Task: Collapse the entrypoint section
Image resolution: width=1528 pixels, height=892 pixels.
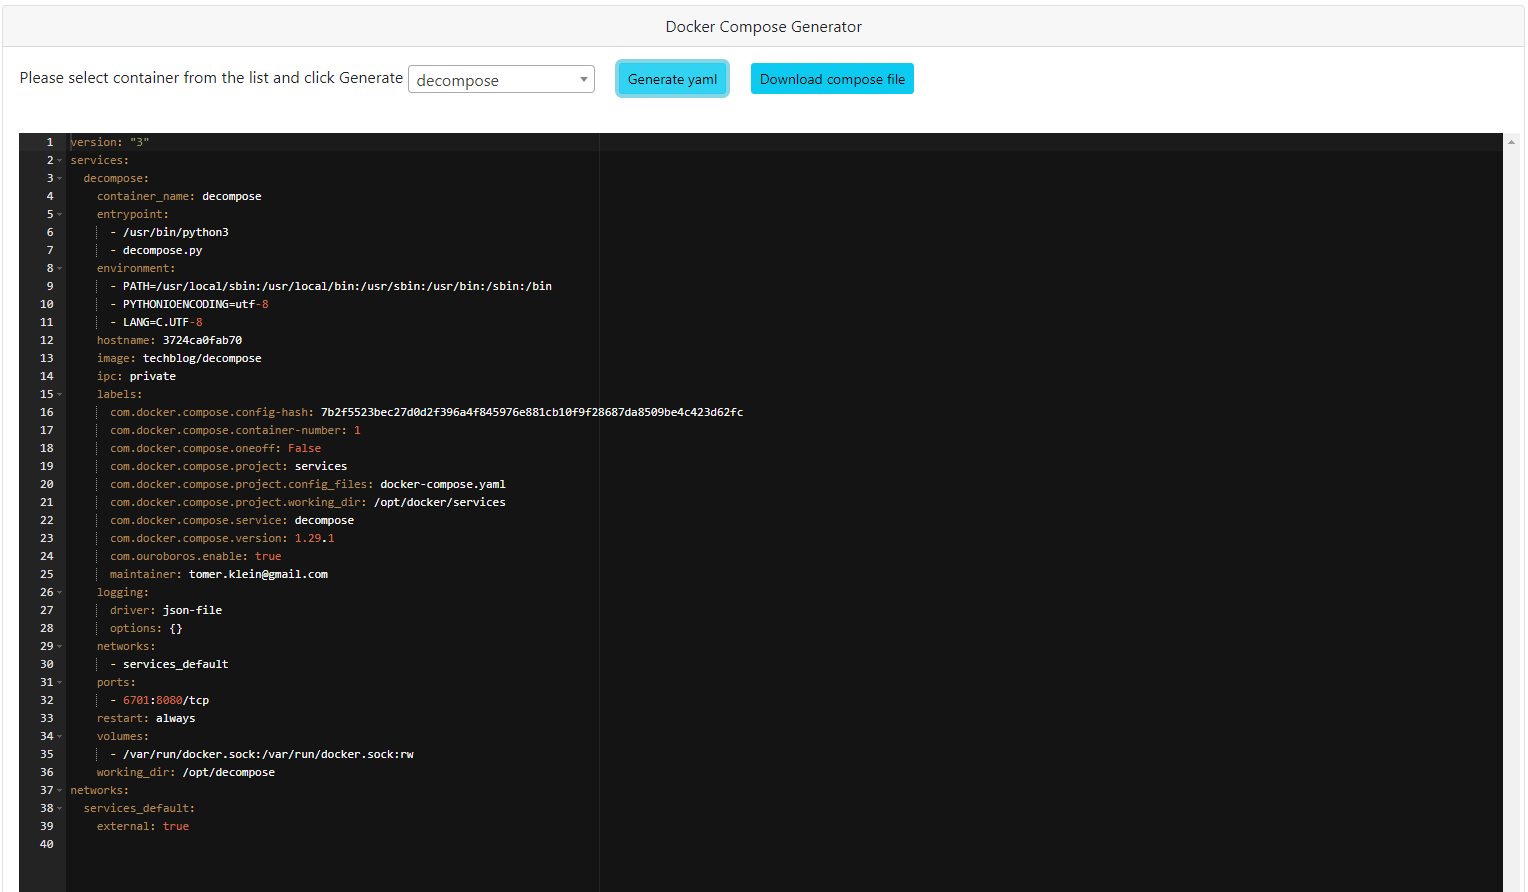Action: [x=58, y=213]
